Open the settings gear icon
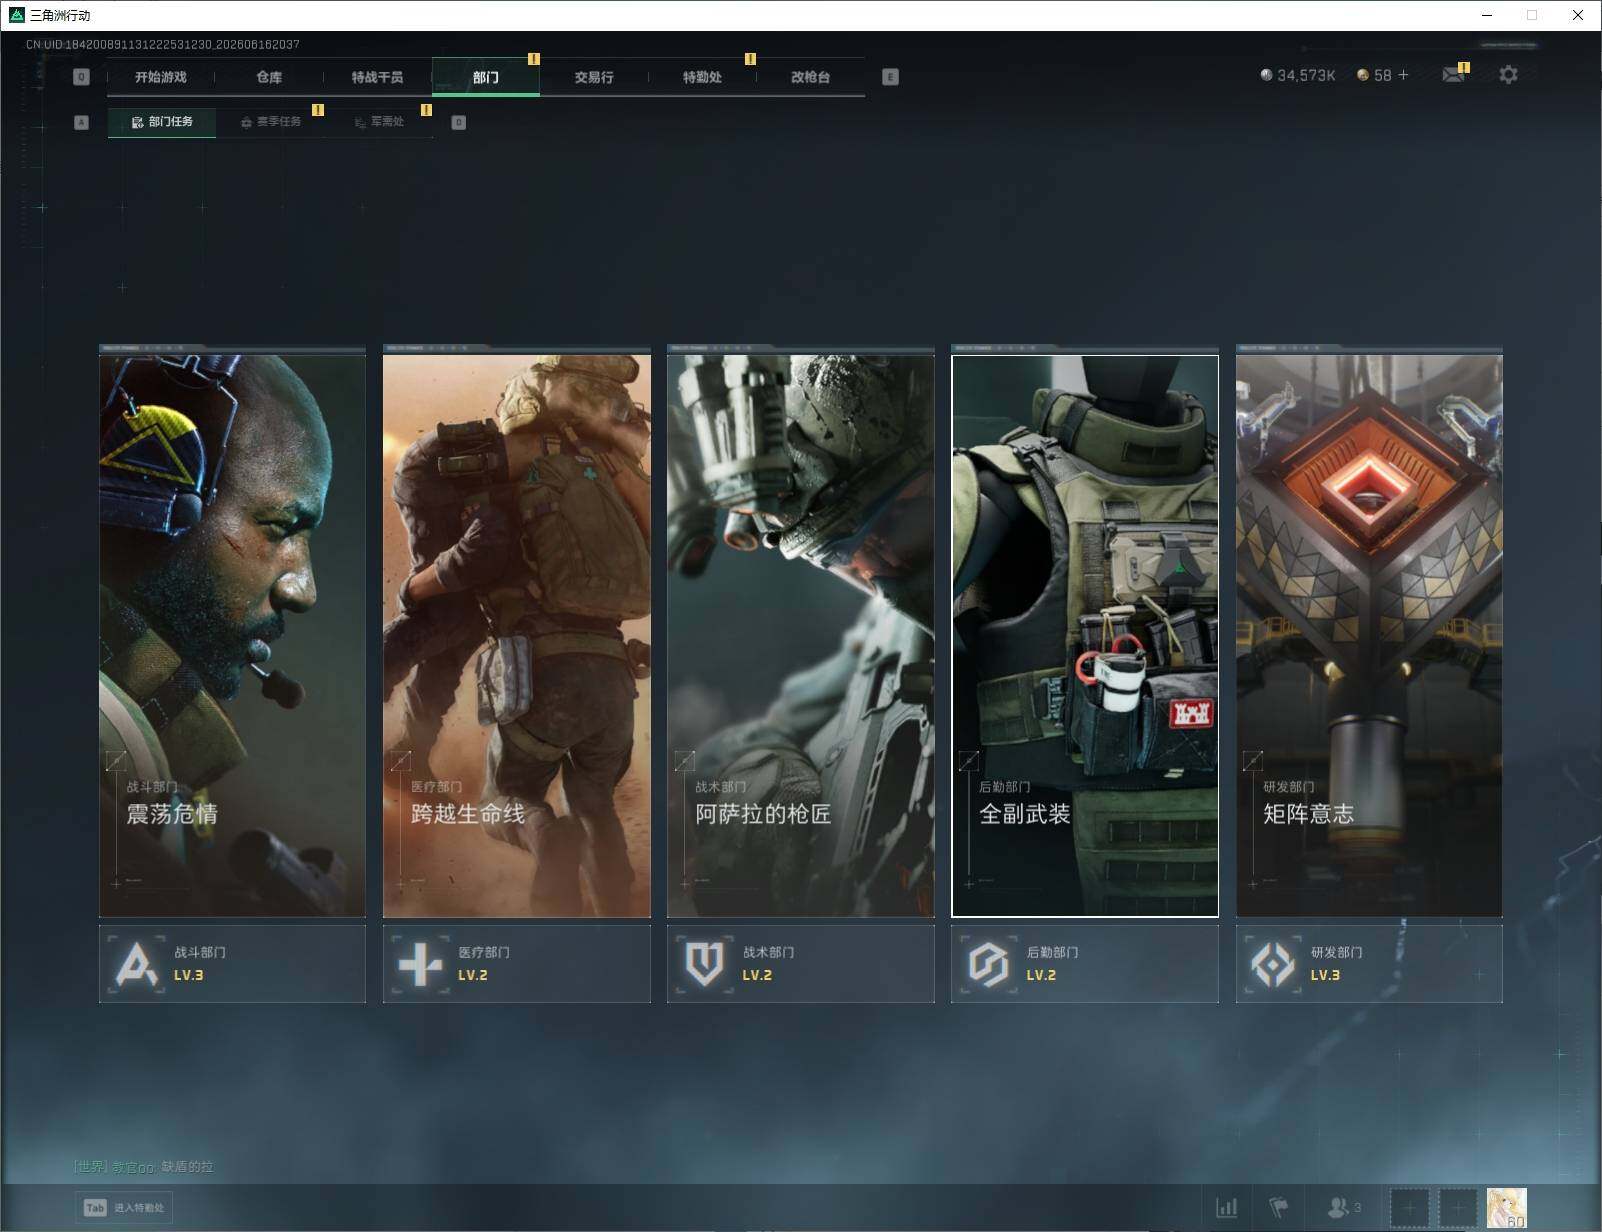Viewport: 1602px width, 1232px height. pyautogui.click(x=1508, y=75)
